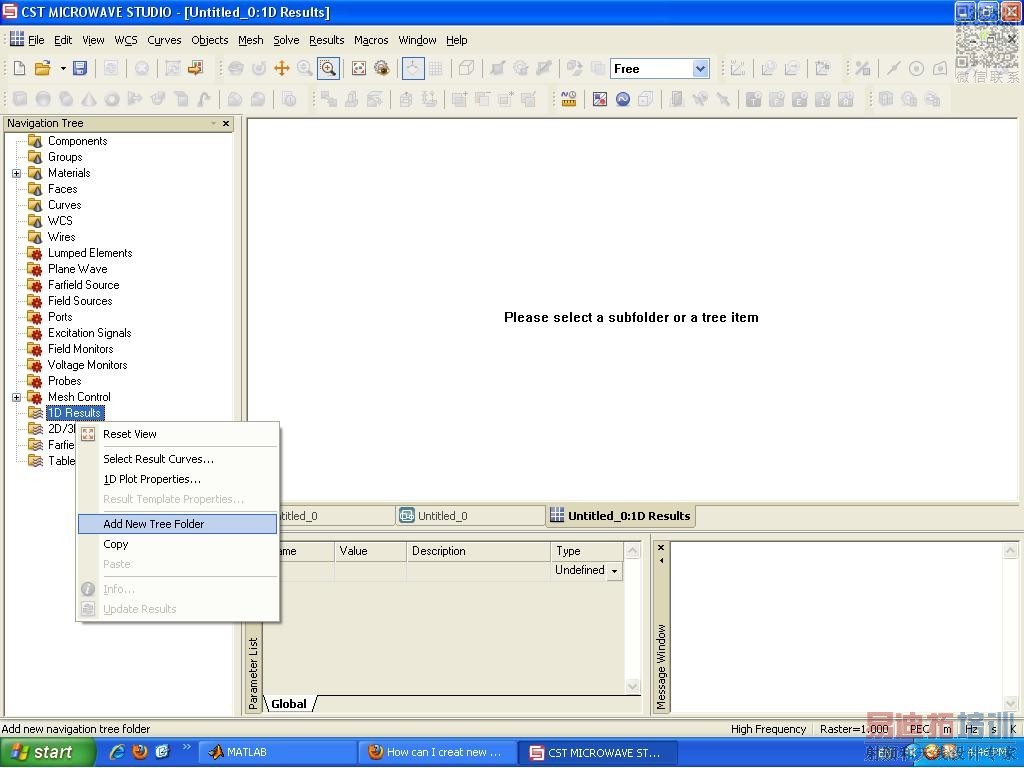The image size is (1024, 768).
Task: Open the Results menu
Action: 327,40
